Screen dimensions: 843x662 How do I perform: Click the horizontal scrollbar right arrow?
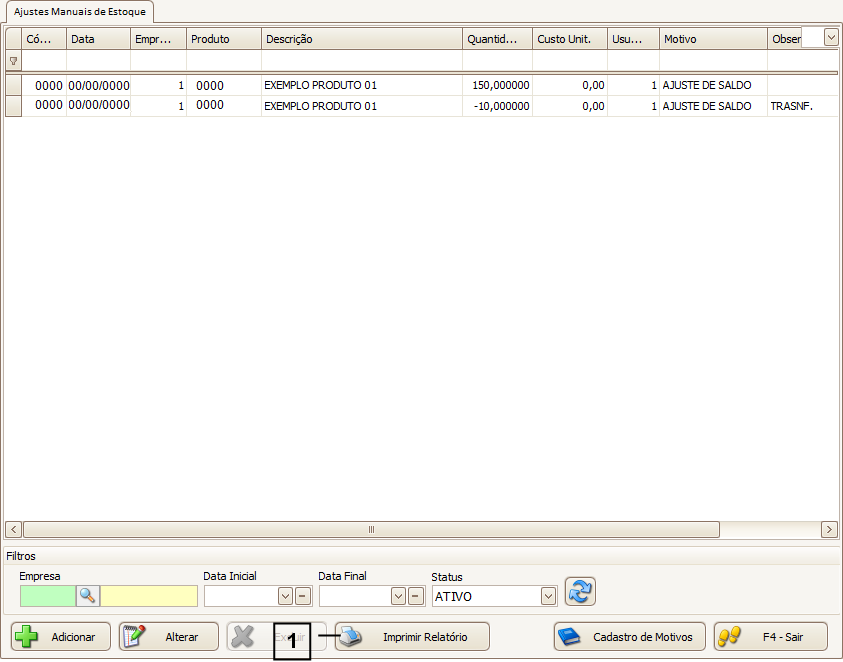point(829,529)
